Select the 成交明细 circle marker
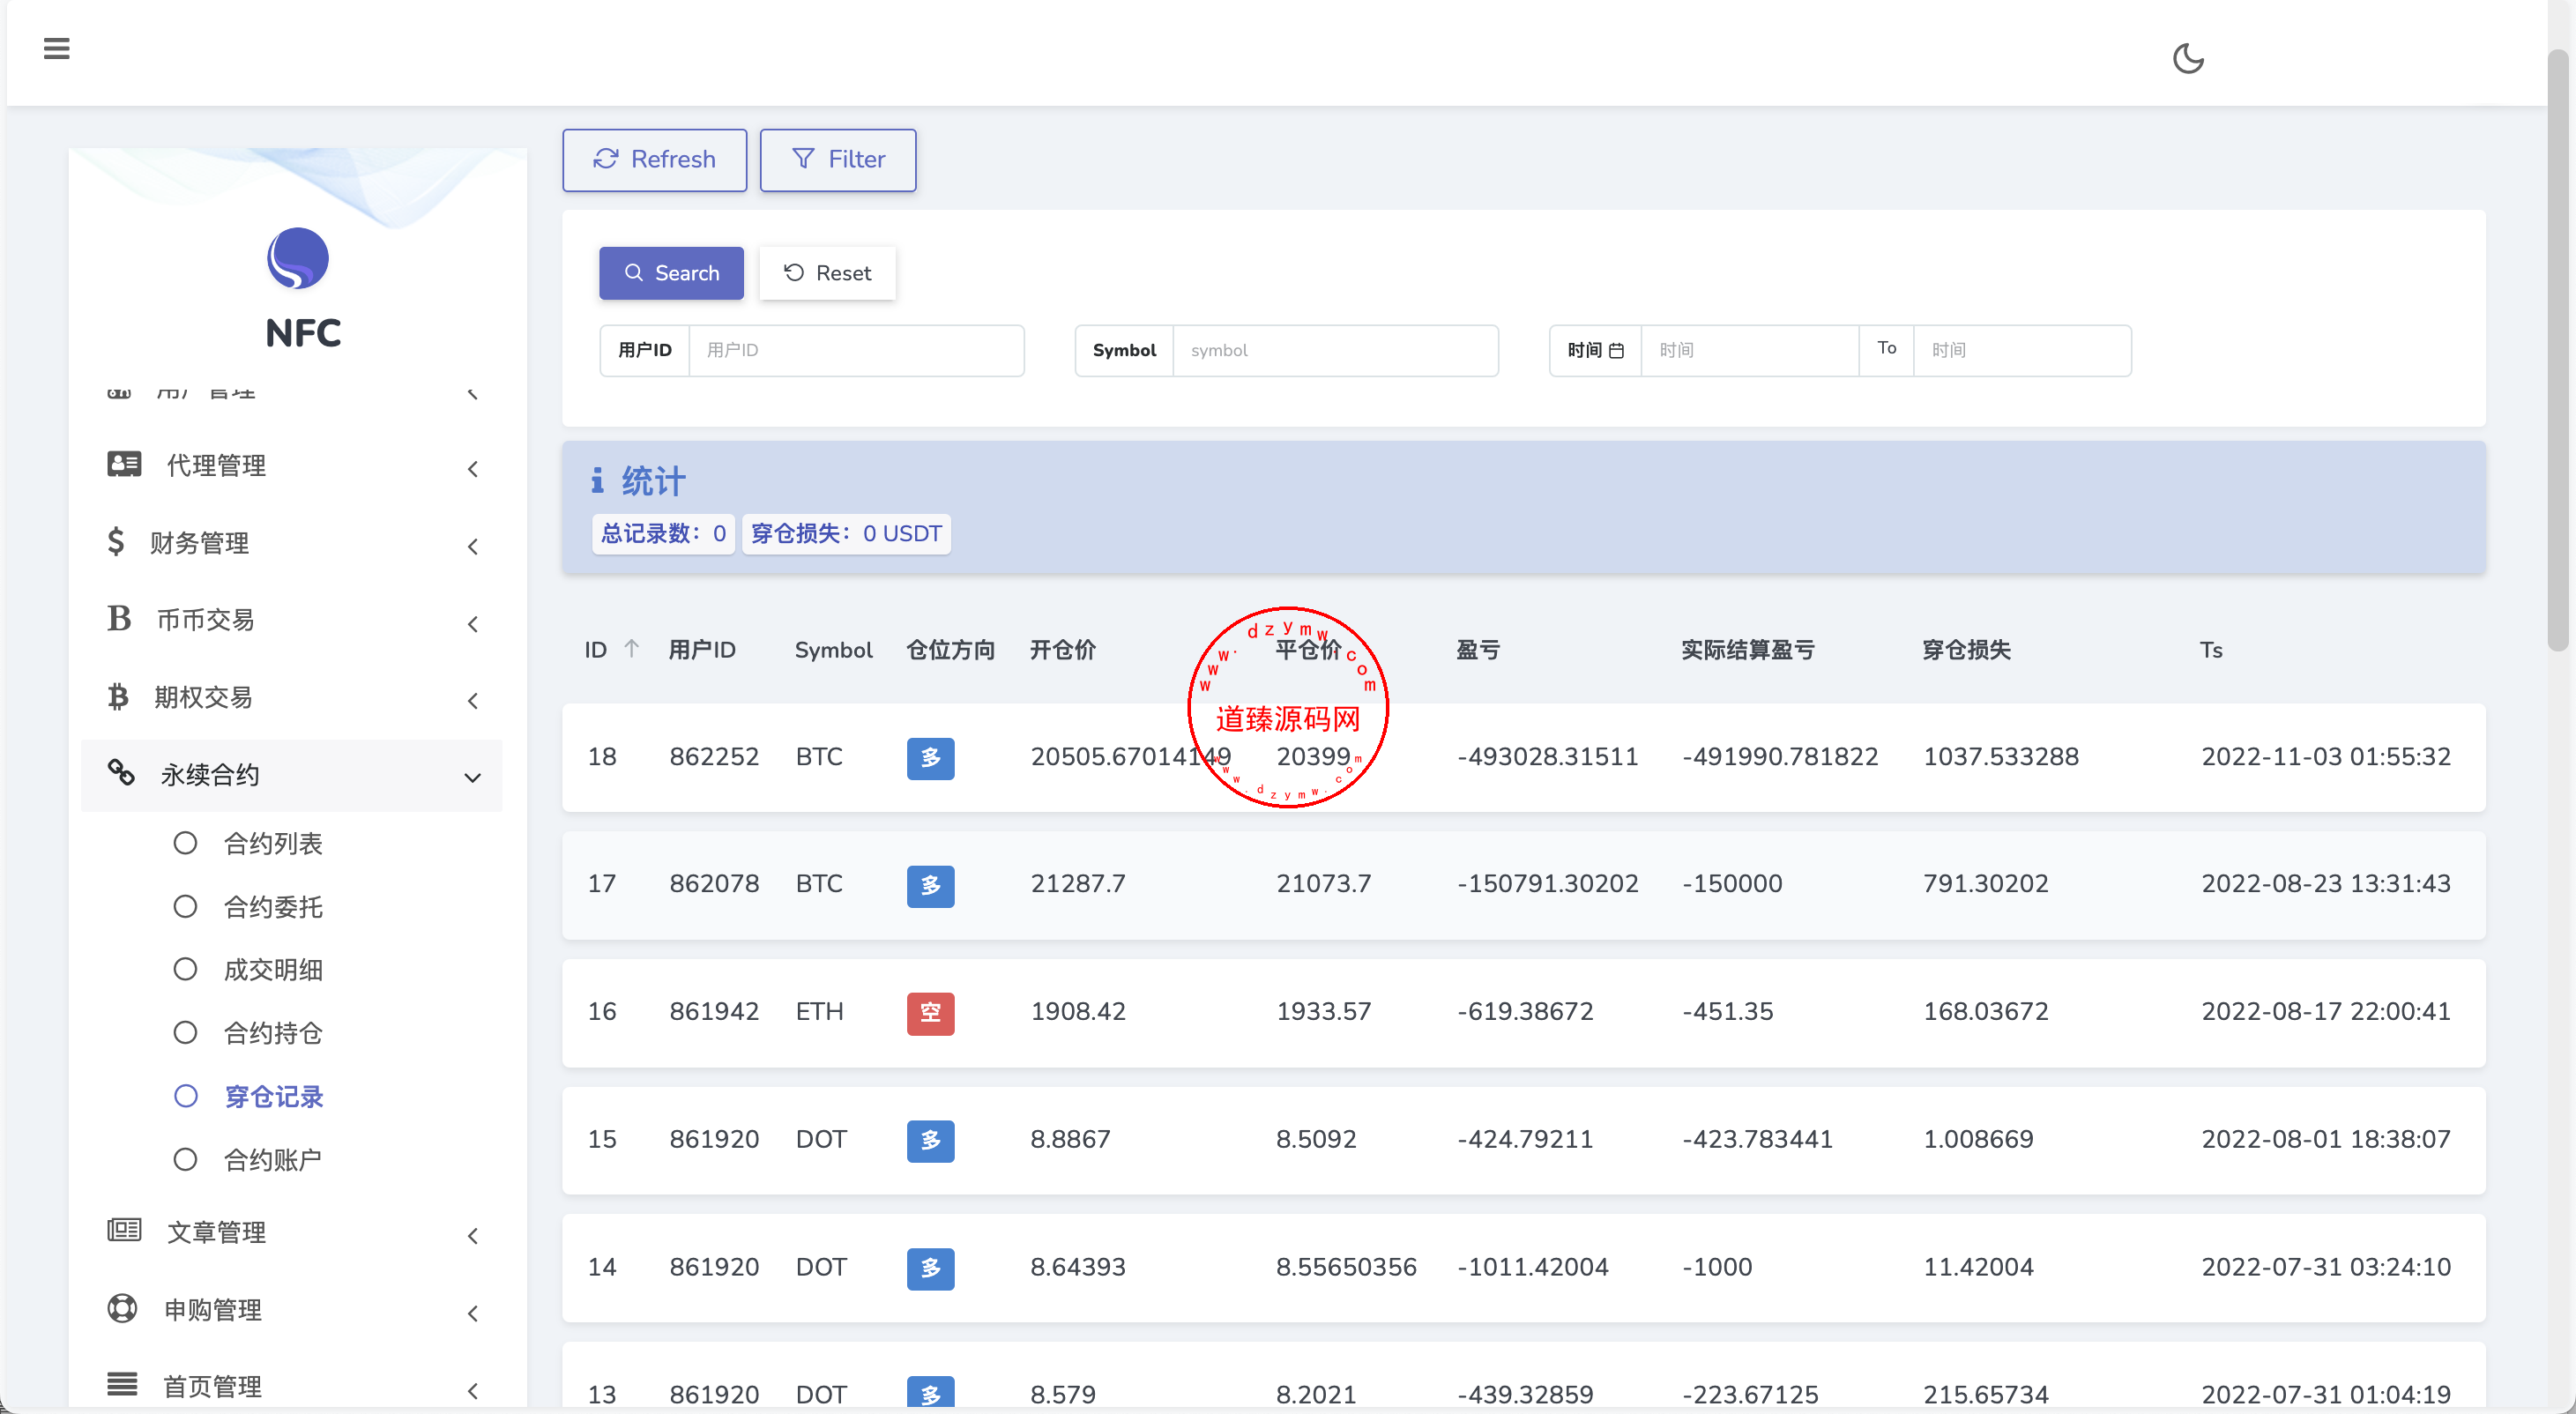 click(185, 969)
